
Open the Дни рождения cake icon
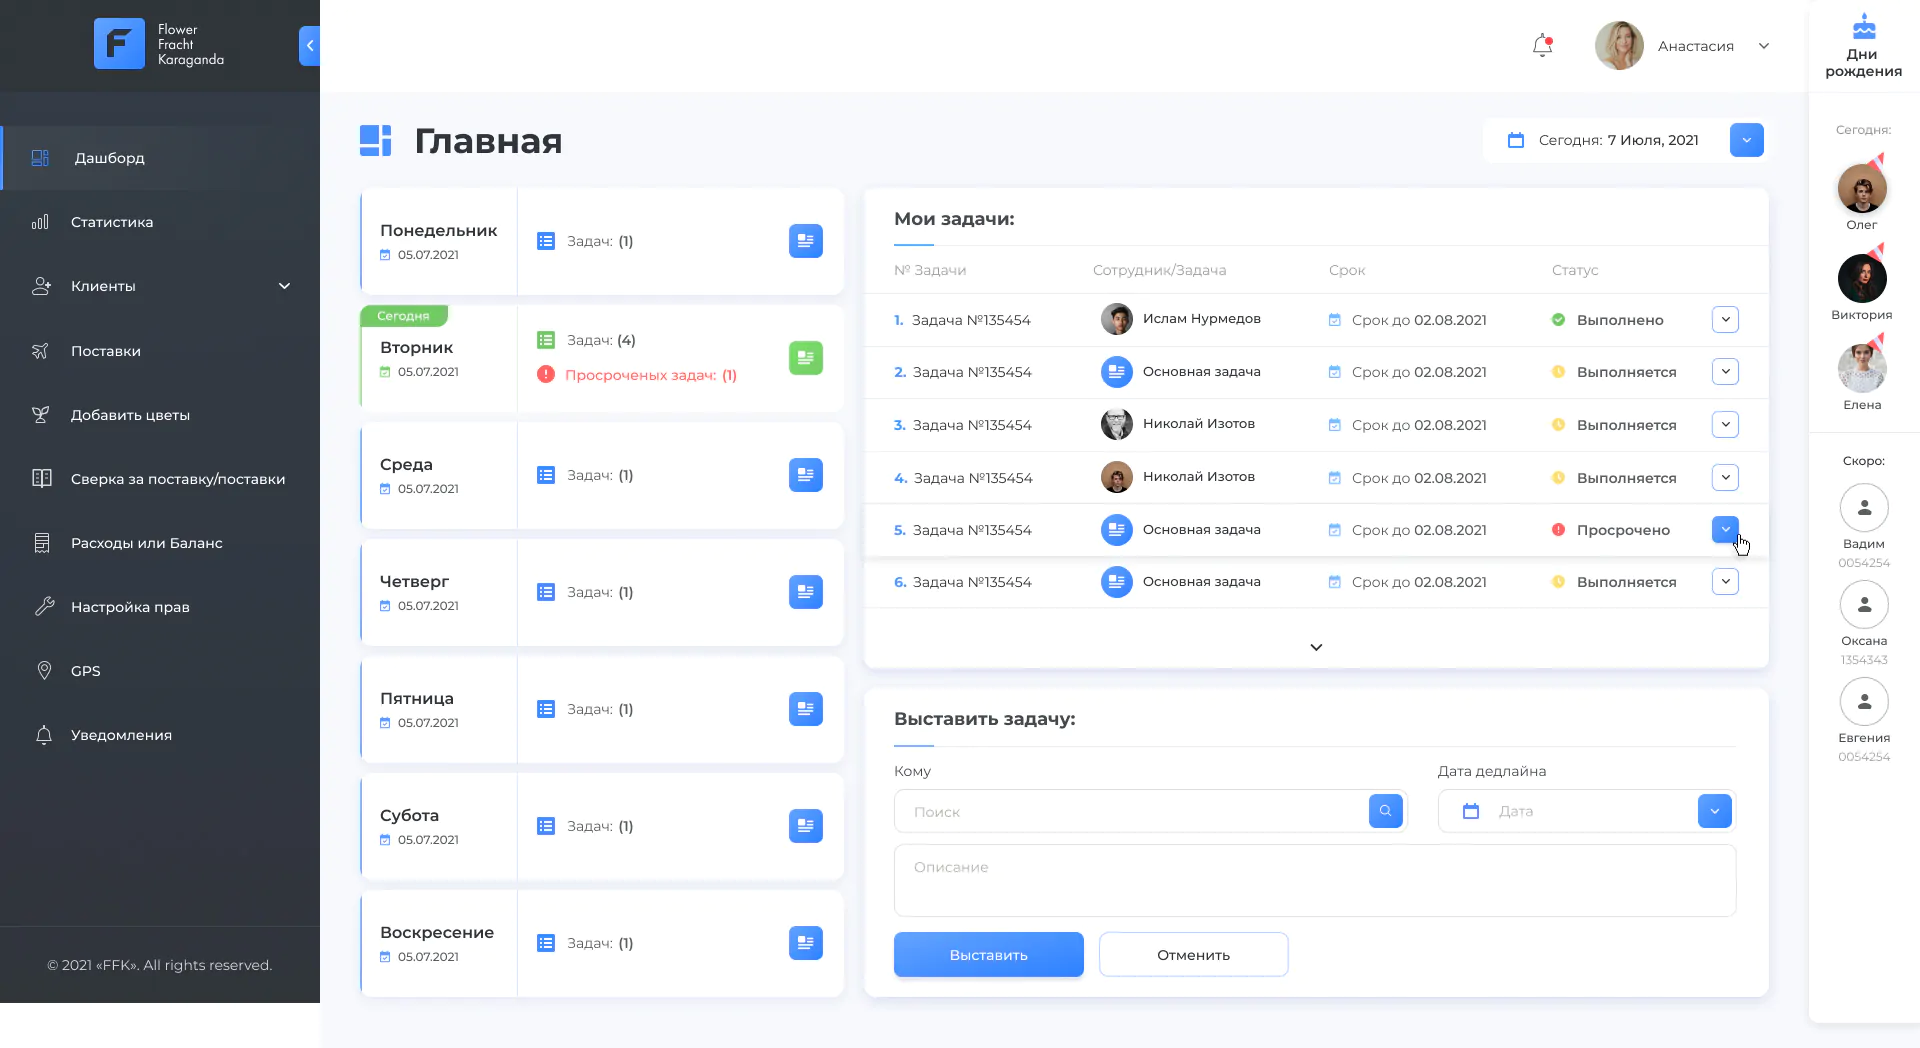tap(1863, 27)
